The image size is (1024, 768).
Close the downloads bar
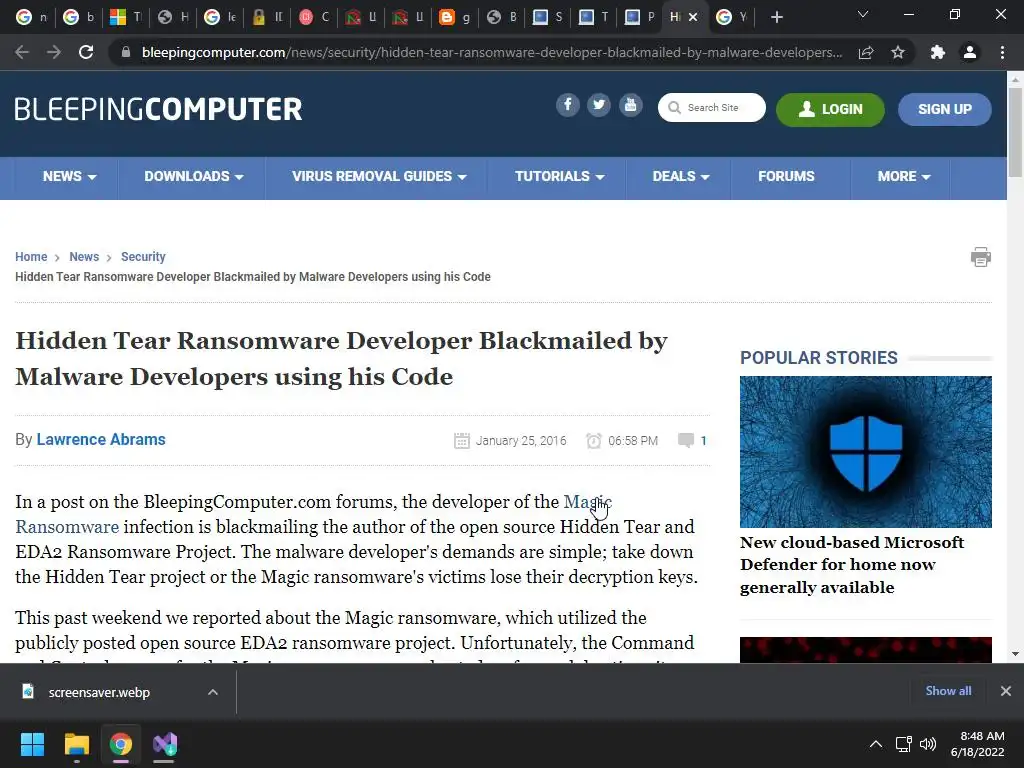point(1006,691)
